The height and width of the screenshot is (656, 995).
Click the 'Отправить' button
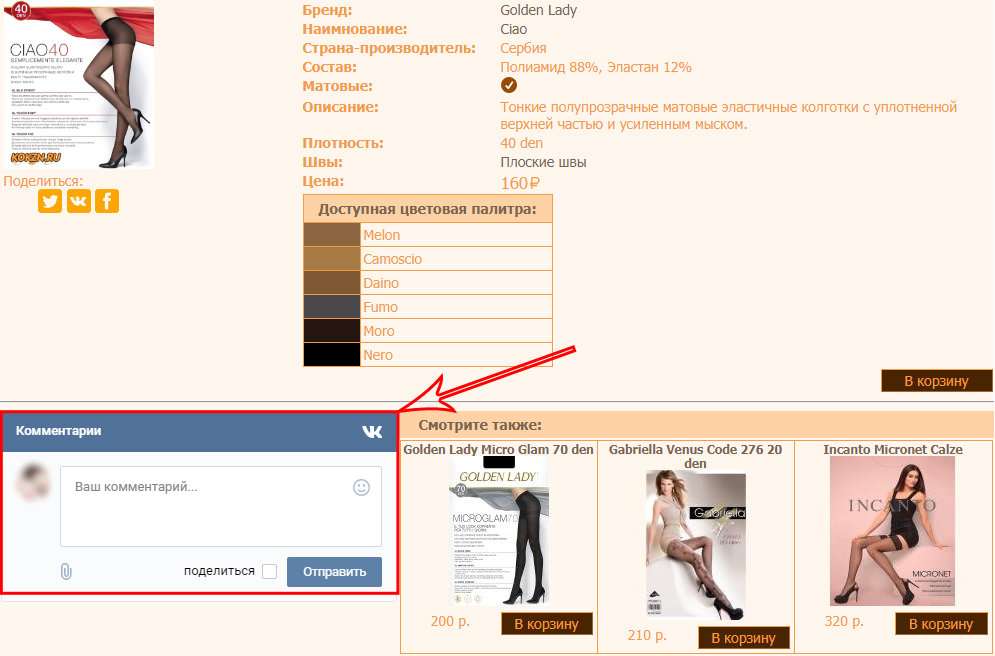click(334, 572)
